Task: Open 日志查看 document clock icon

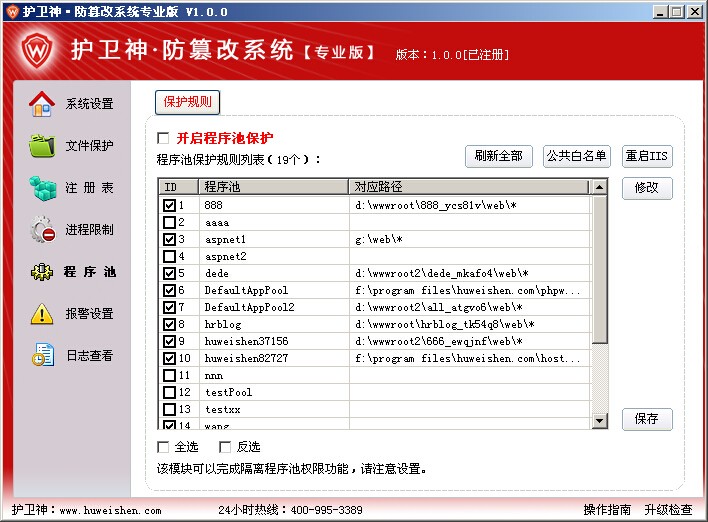Action: click(43, 354)
